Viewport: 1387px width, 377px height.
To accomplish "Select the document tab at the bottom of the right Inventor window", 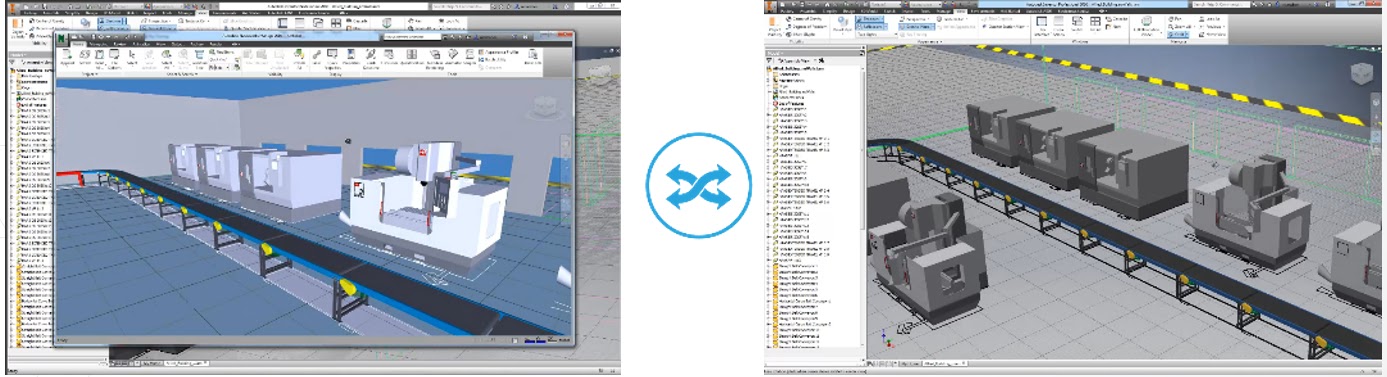I will (945, 363).
